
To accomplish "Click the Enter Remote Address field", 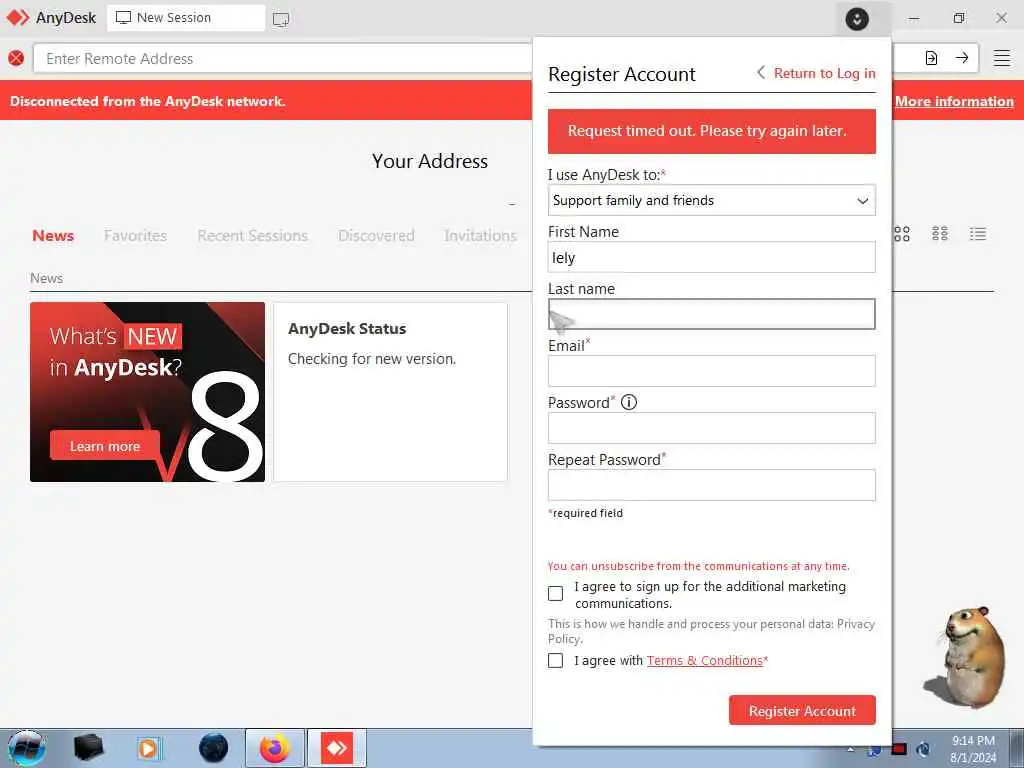I will [282, 58].
